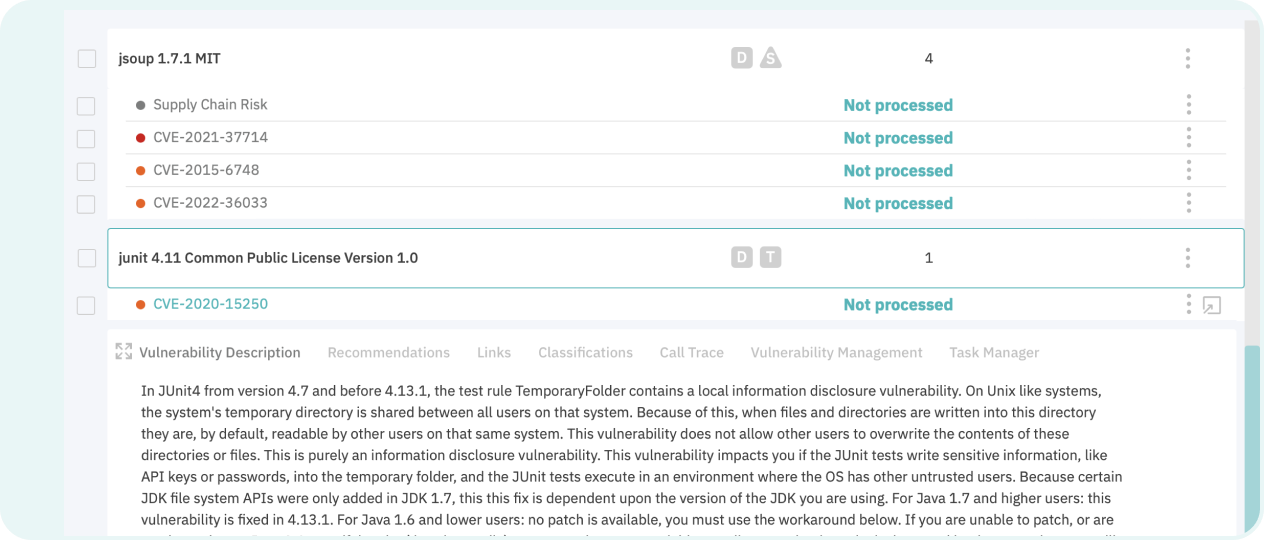Image resolution: width=1264 pixels, height=540 pixels.
Task: Open the Task Manager tab
Action: tap(994, 352)
